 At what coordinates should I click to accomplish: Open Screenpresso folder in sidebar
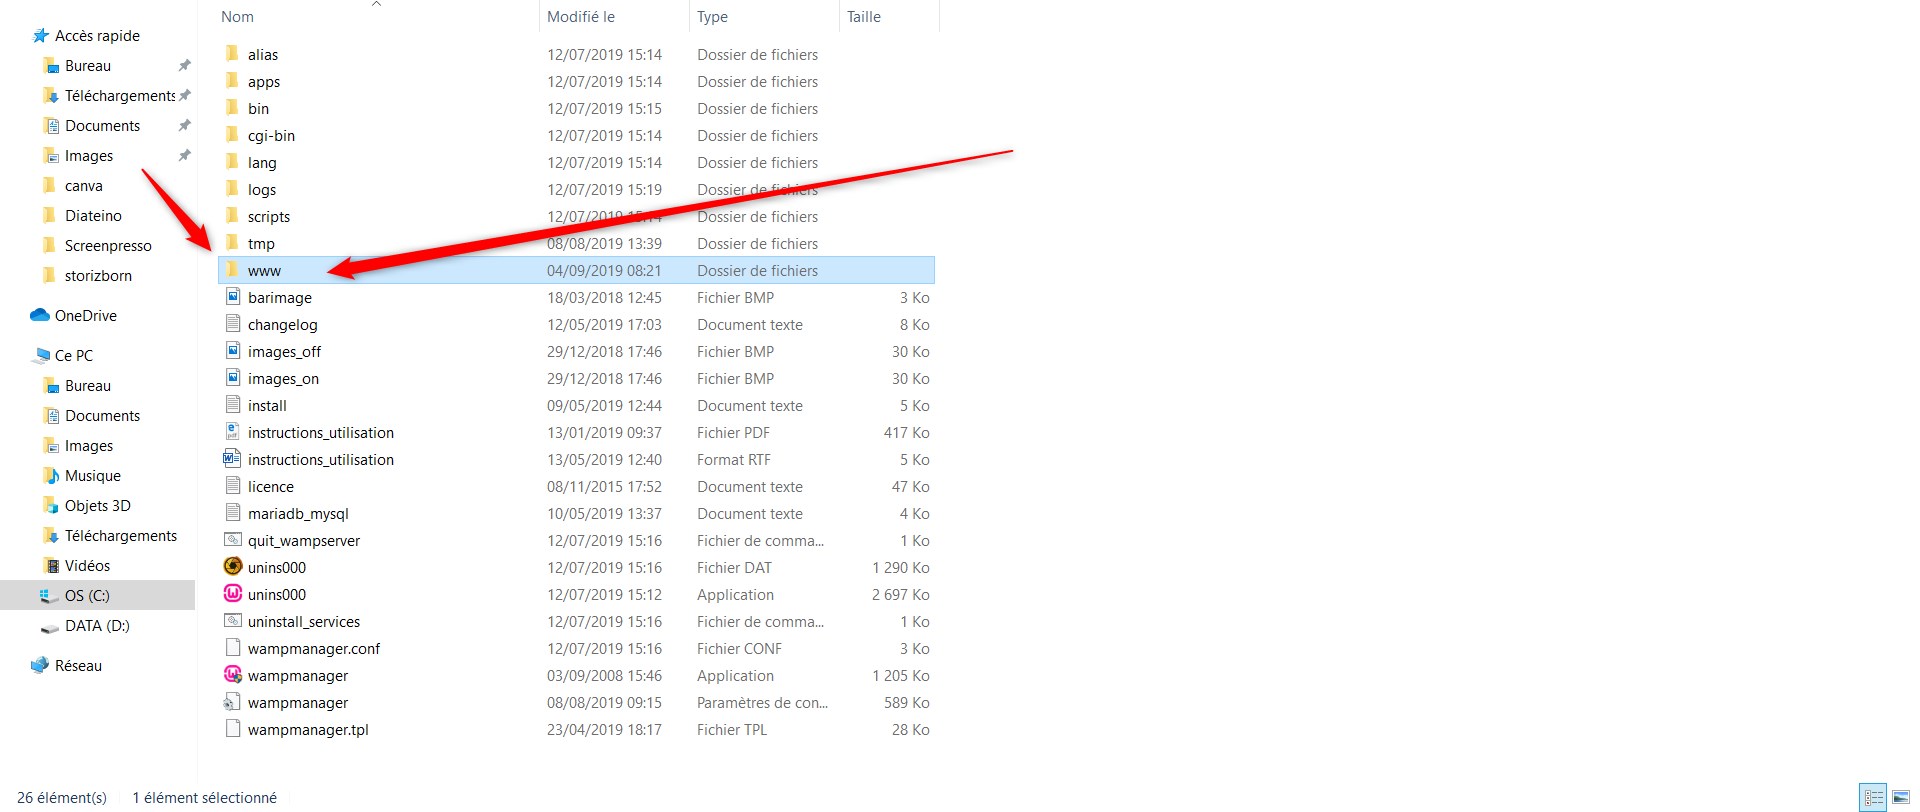(108, 245)
